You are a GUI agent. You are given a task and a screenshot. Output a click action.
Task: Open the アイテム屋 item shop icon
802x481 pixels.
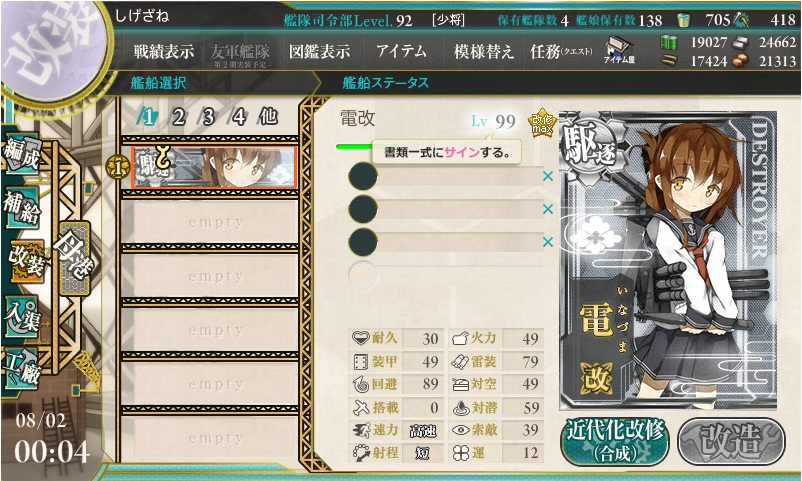618,50
